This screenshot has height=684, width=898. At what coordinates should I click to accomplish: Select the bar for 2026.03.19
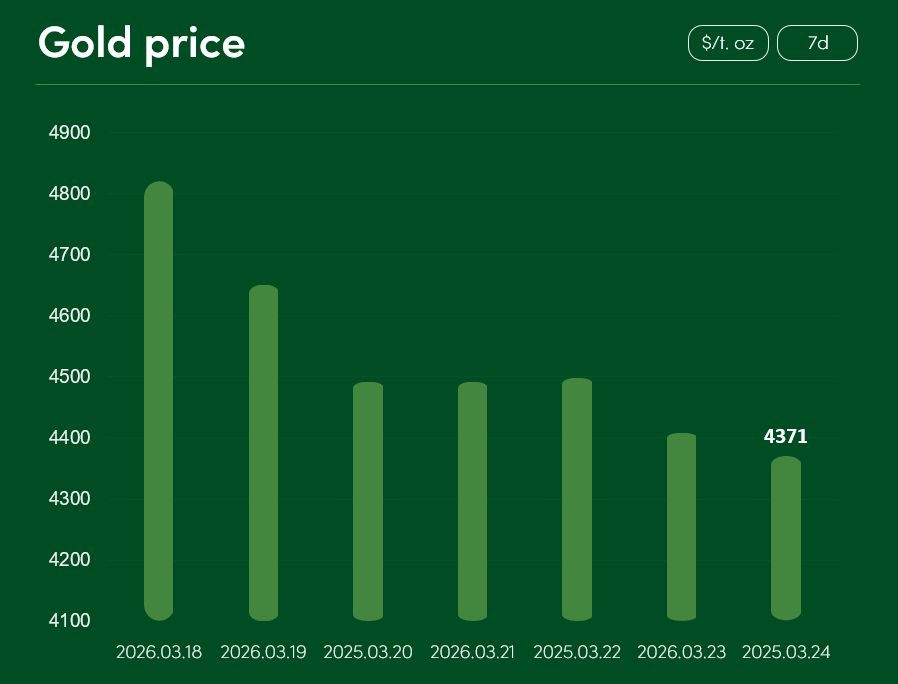click(x=263, y=452)
